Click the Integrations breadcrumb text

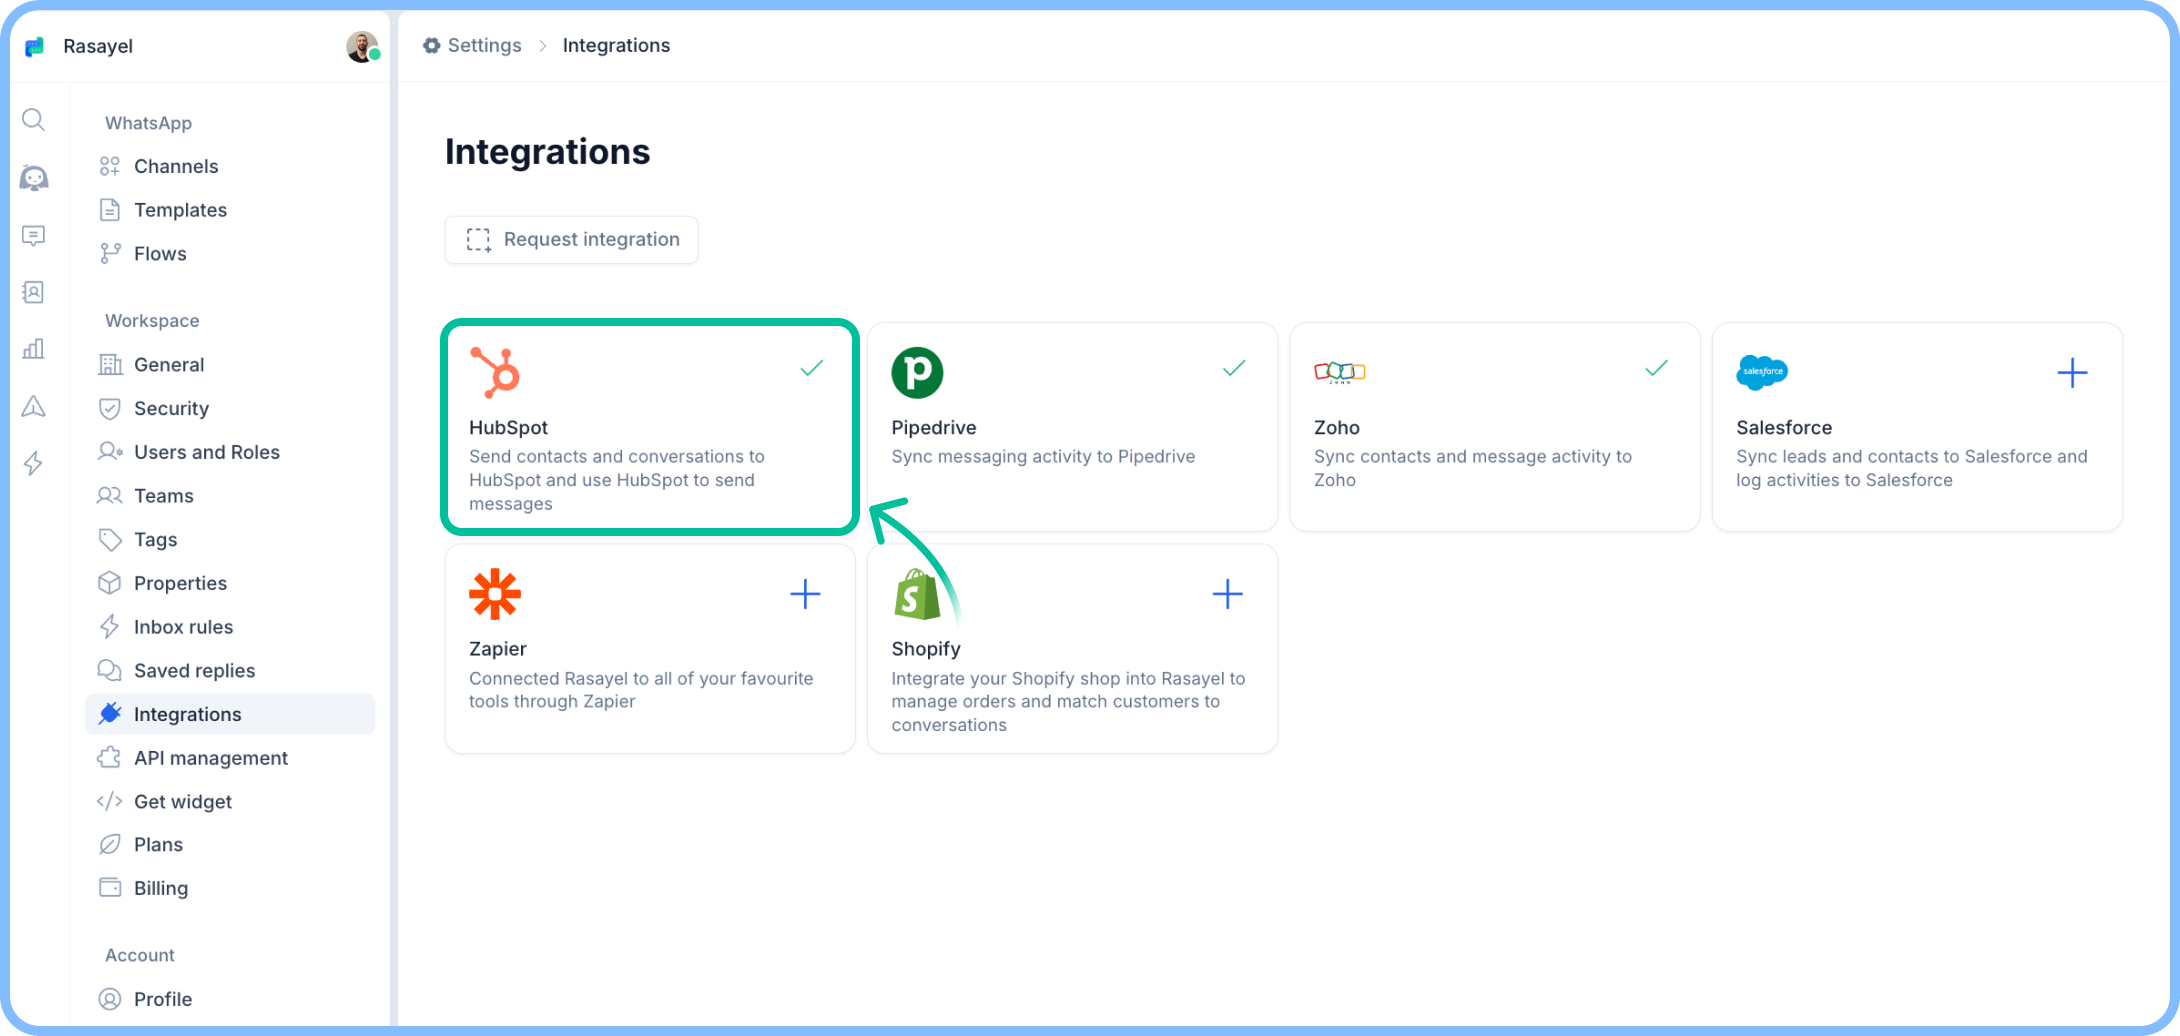coord(616,46)
